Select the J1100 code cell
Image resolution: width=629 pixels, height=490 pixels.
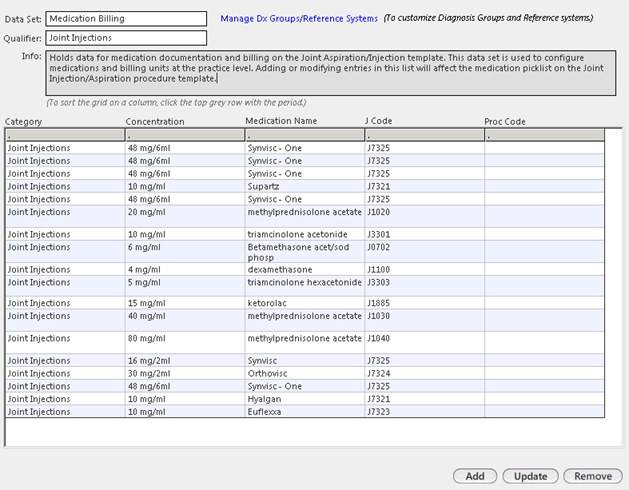(424, 269)
